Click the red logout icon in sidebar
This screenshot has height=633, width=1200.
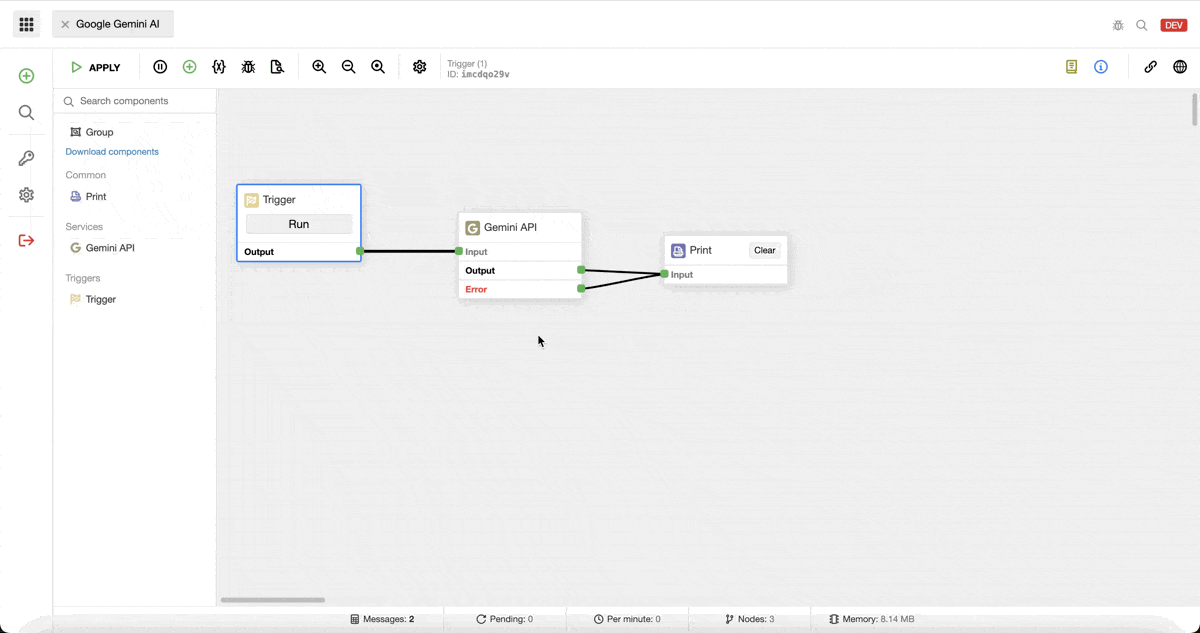(27, 240)
